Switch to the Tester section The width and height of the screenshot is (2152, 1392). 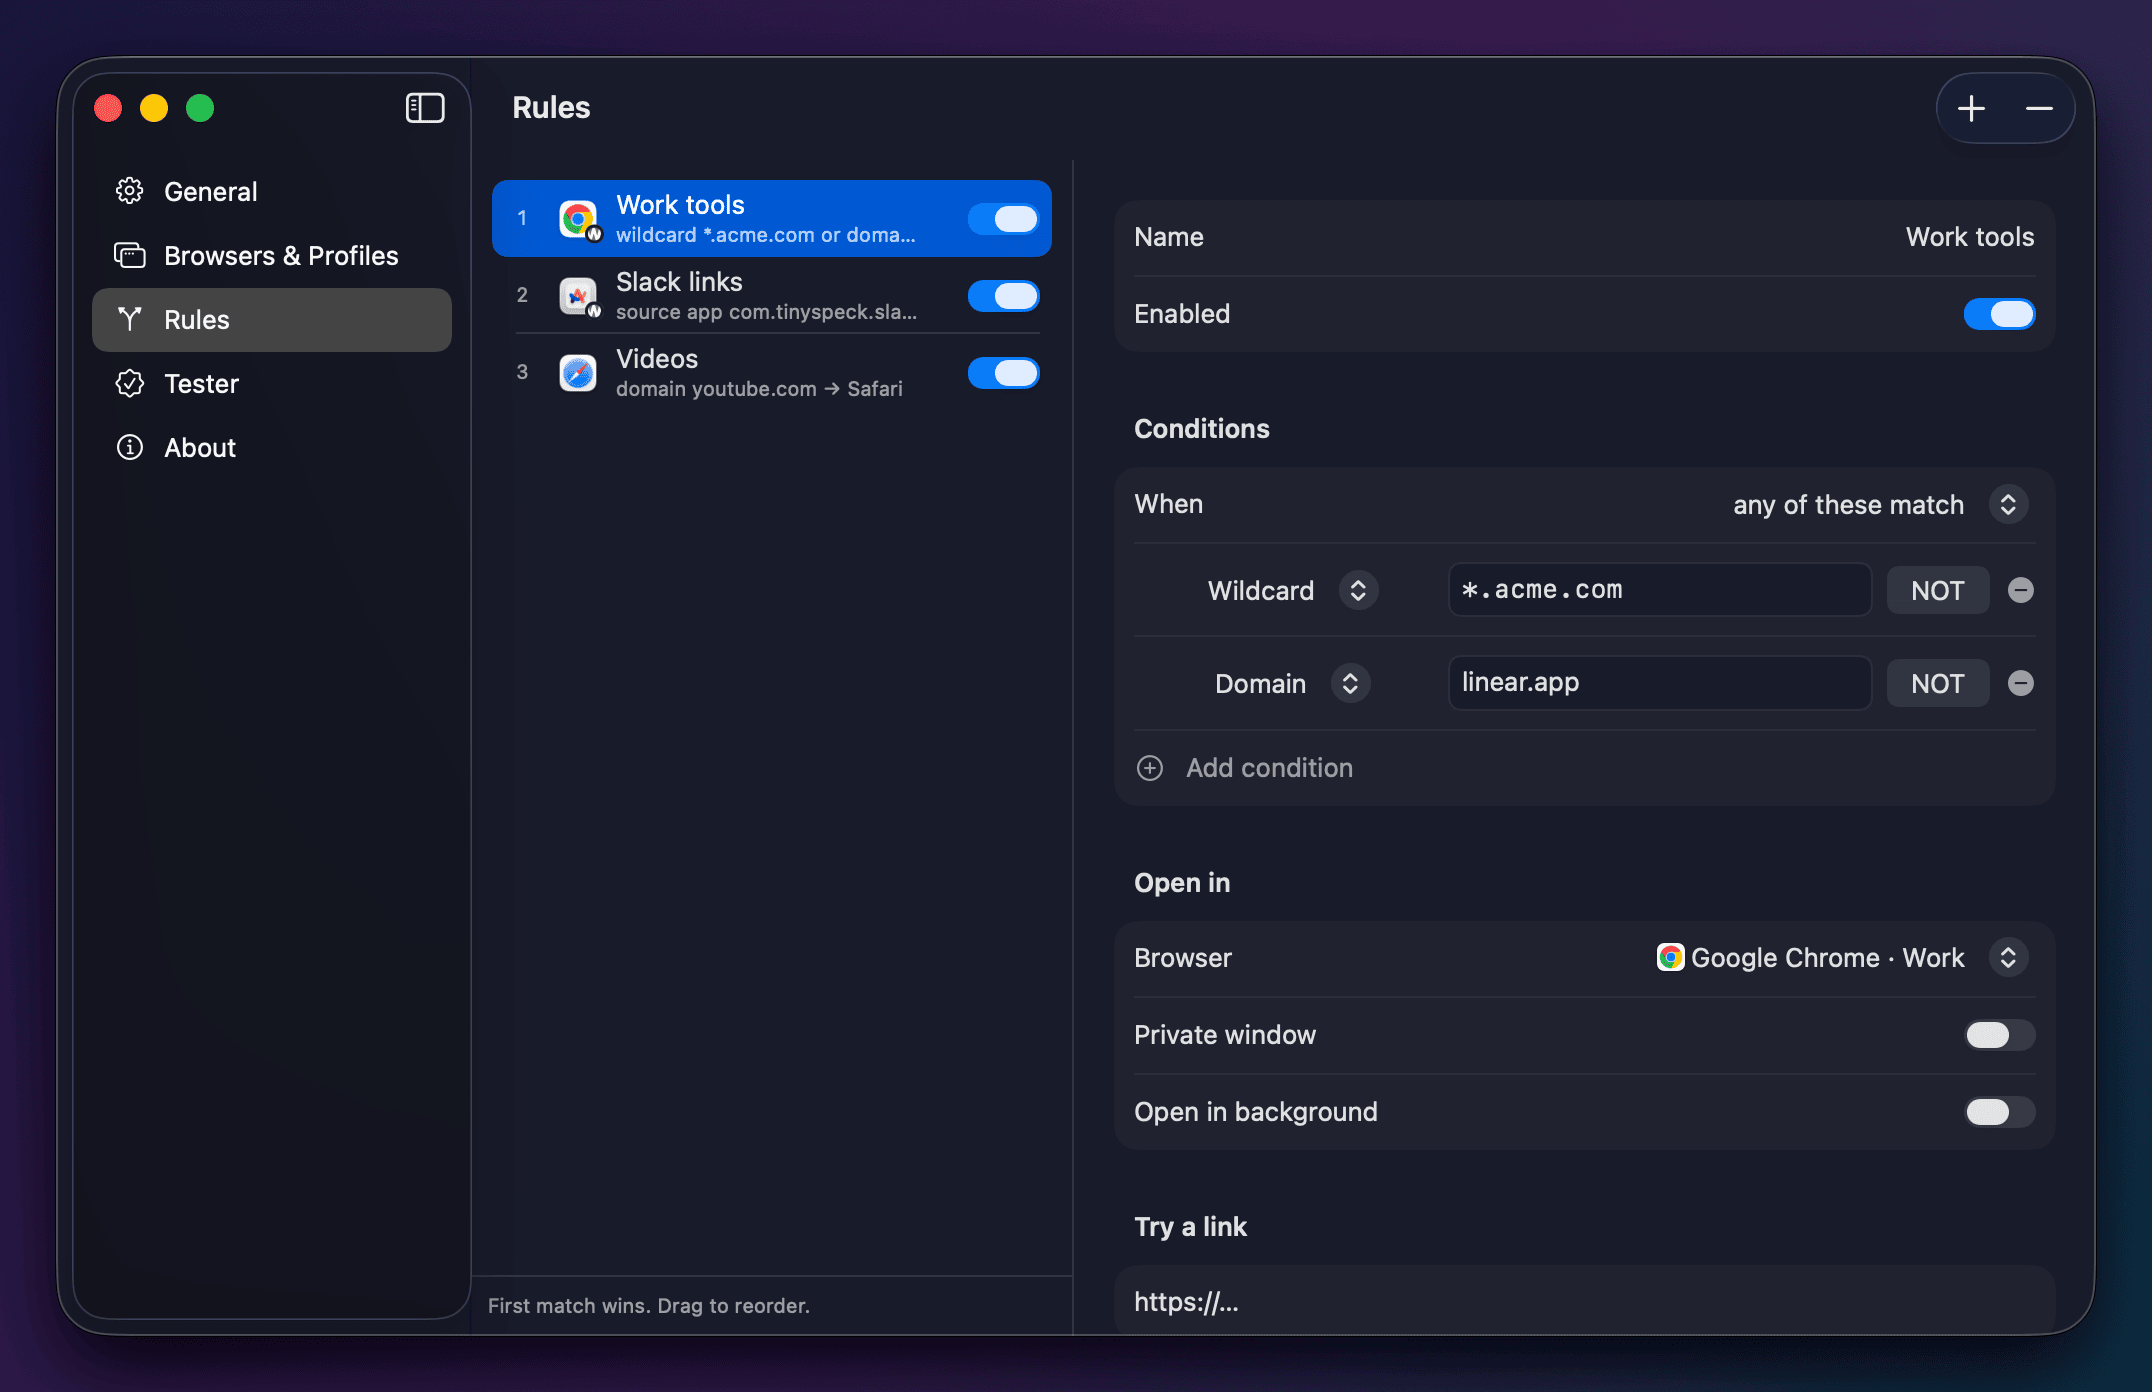coord(271,383)
